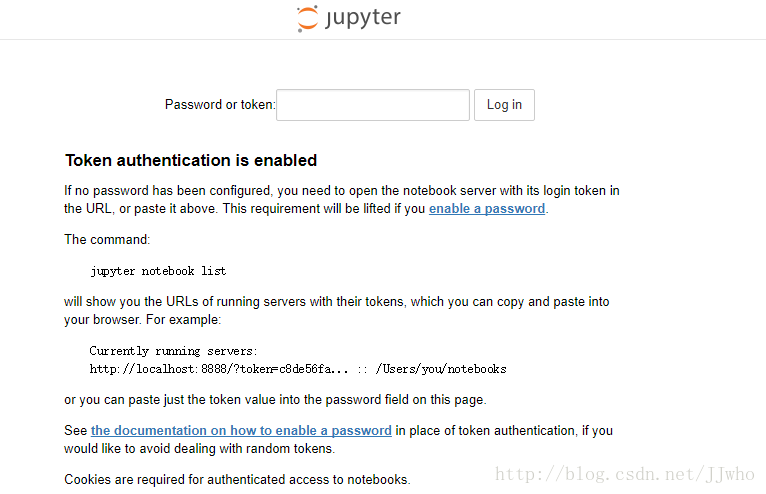The width and height of the screenshot is (766, 494).
Task: Click the "Password or token:" label
Action: coord(219,105)
